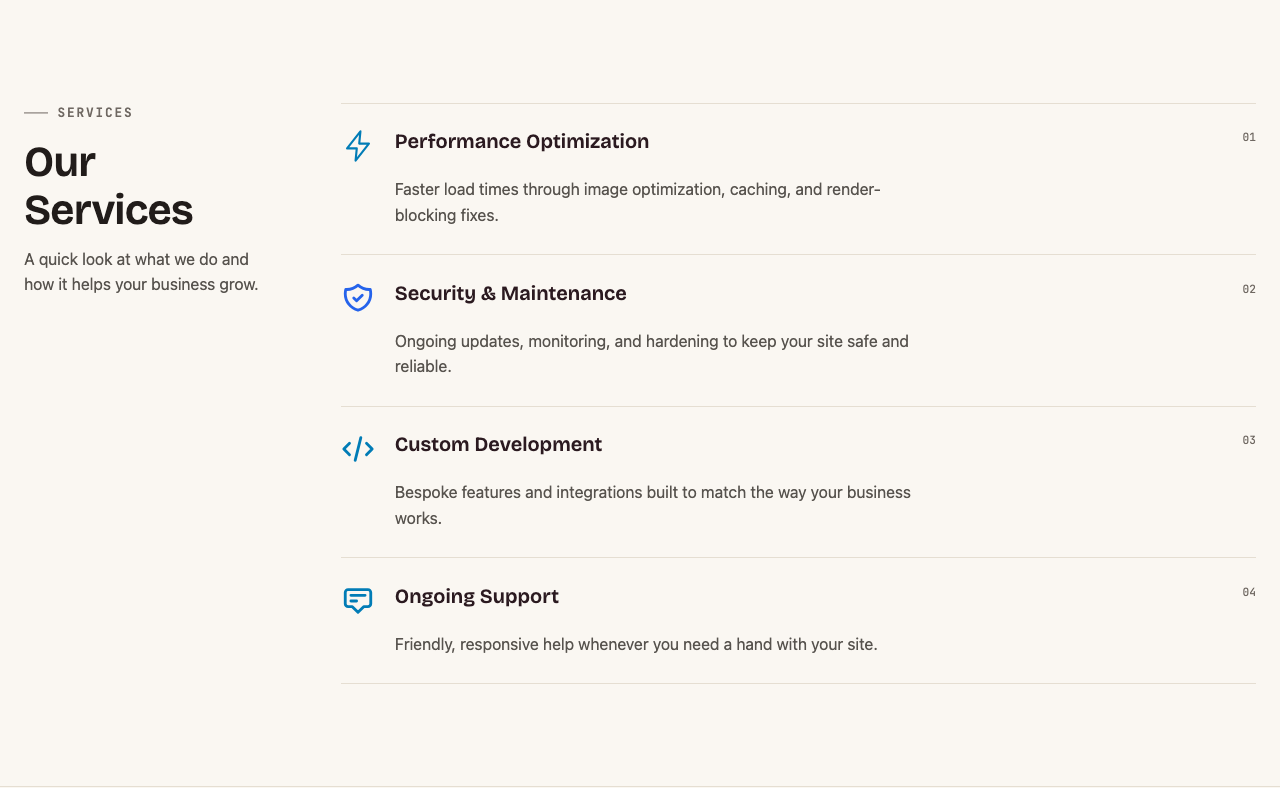Click the SERVICES eyebrow label
Viewport: 1280px width, 788px height.
click(95, 113)
